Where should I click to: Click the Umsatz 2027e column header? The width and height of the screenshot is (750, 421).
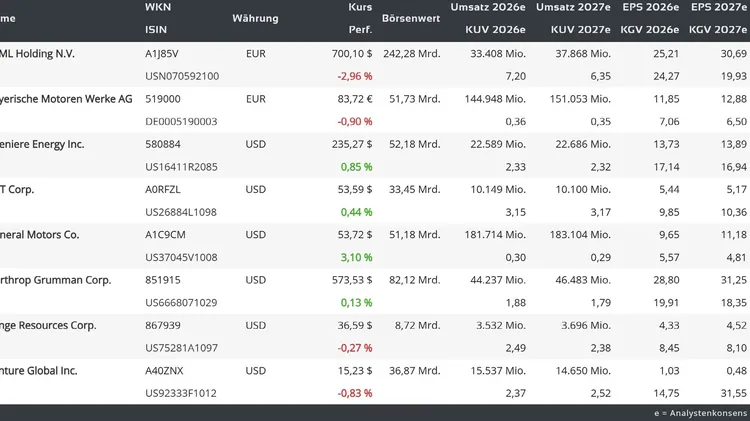pos(573,7)
